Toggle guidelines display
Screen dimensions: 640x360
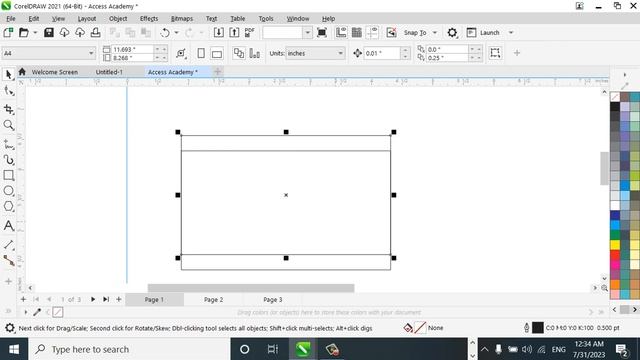click(372, 33)
